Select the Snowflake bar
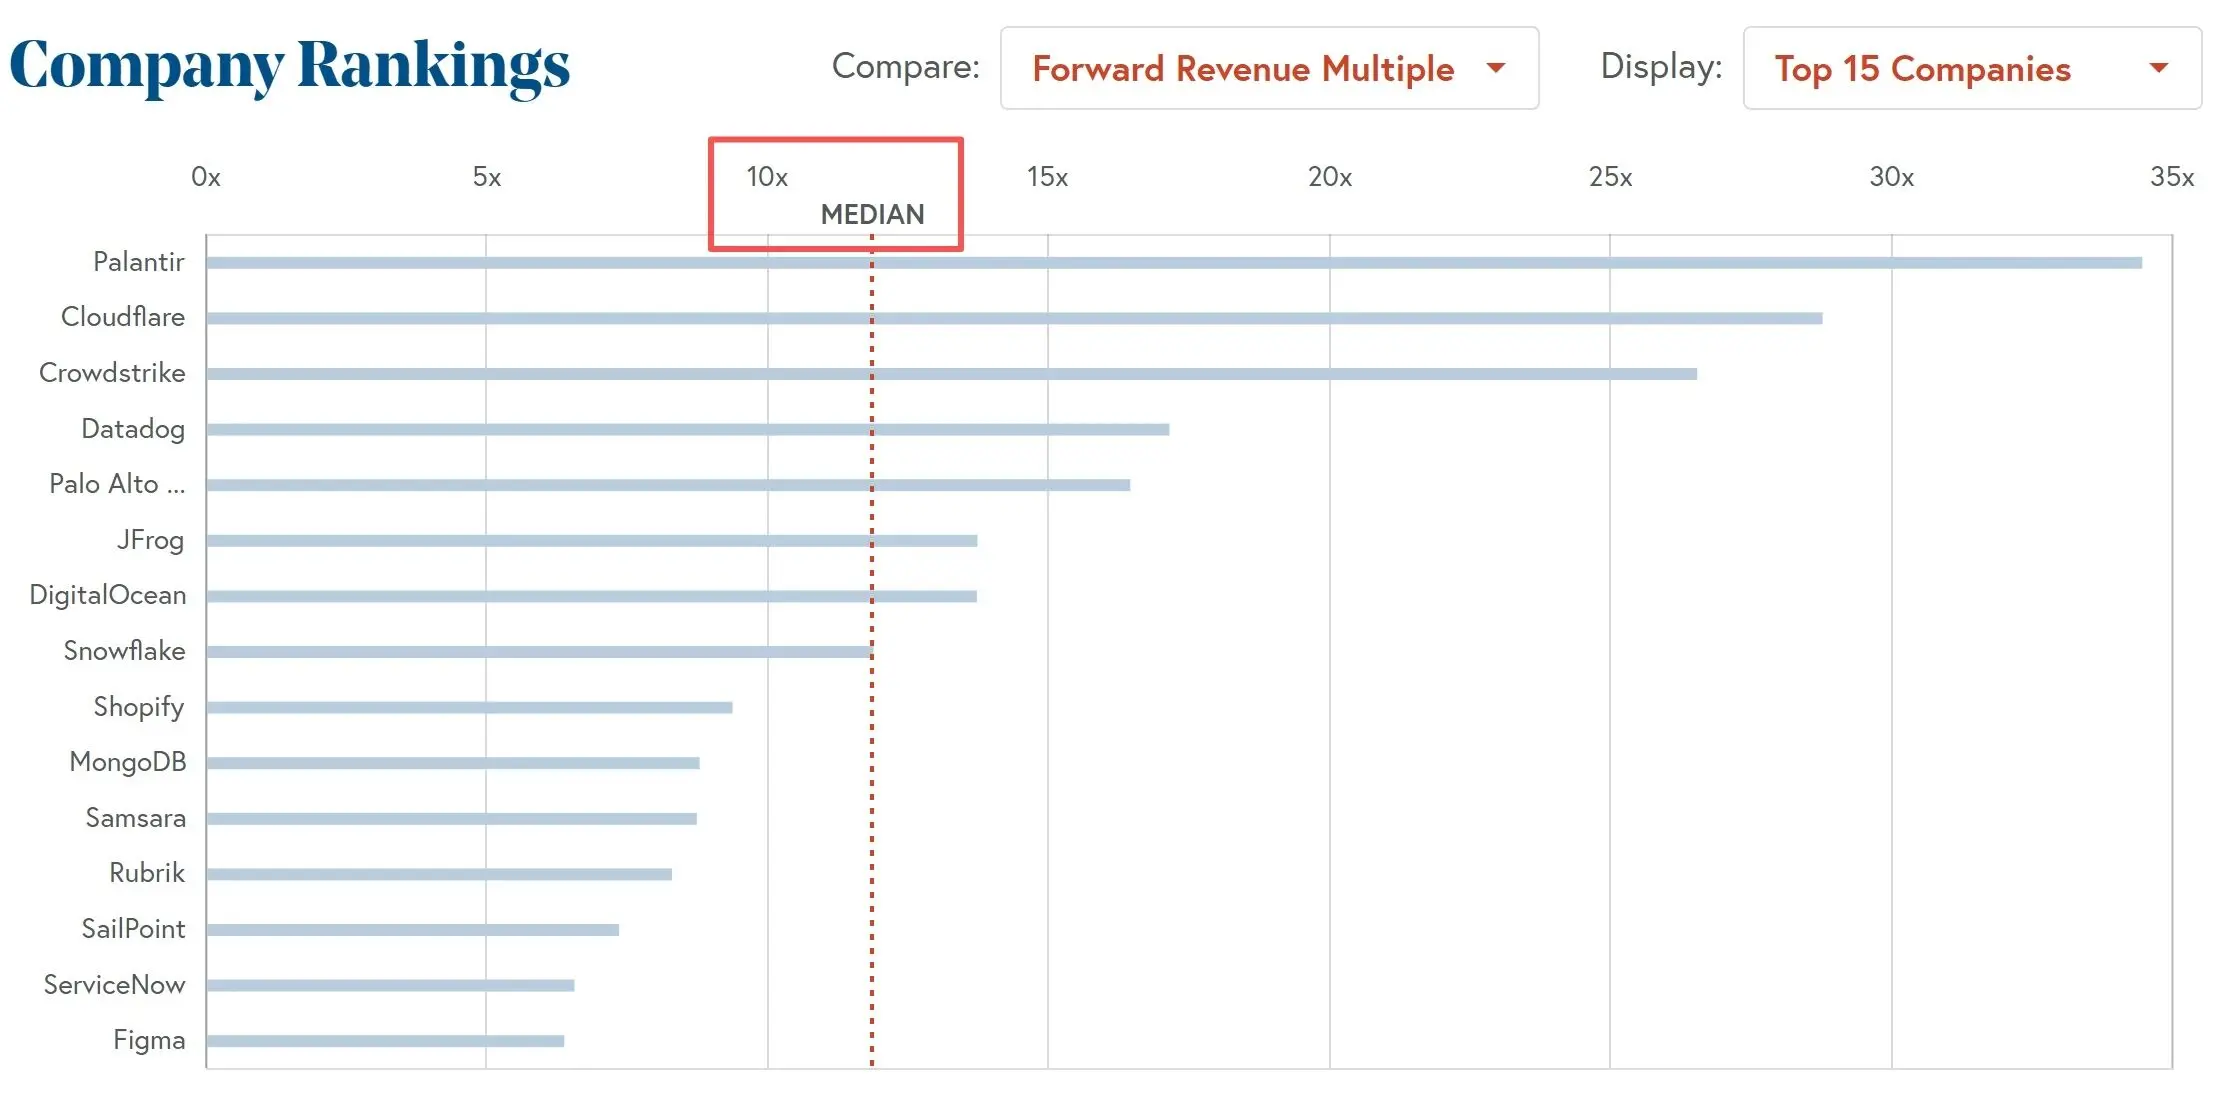This screenshot has width=2235, height=1119. pos(540,652)
